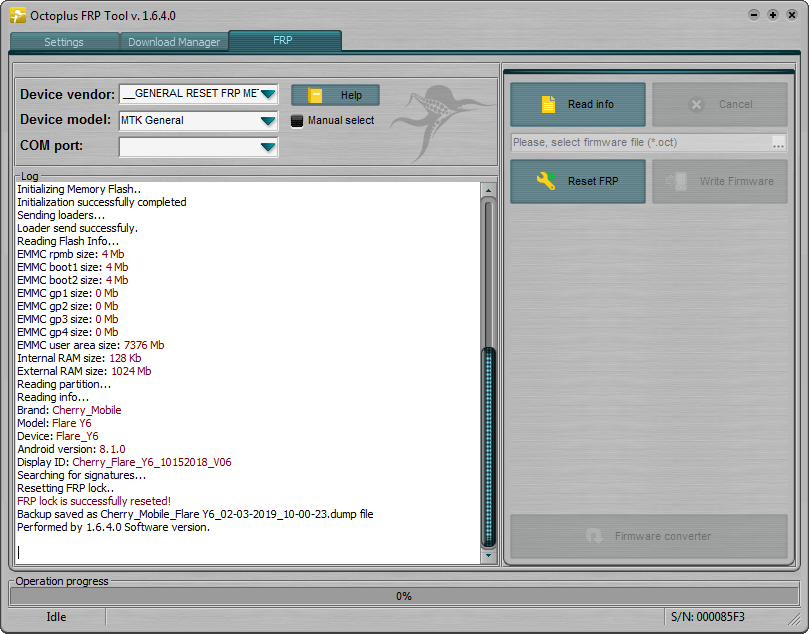Click the firmware file path field
Viewport: 809px width, 634px height.
[x=641, y=142]
